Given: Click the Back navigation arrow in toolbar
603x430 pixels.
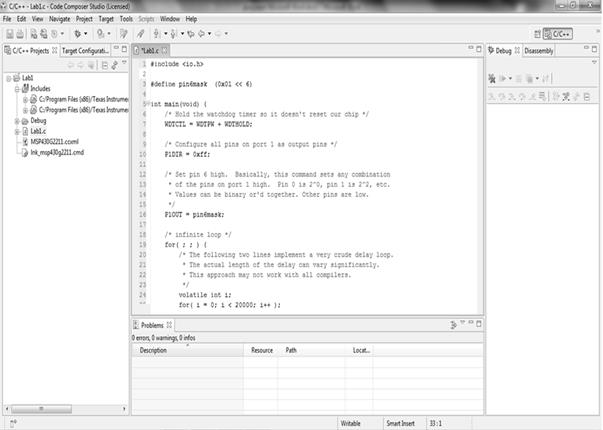Looking at the screenshot, I should [x=202, y=34].
